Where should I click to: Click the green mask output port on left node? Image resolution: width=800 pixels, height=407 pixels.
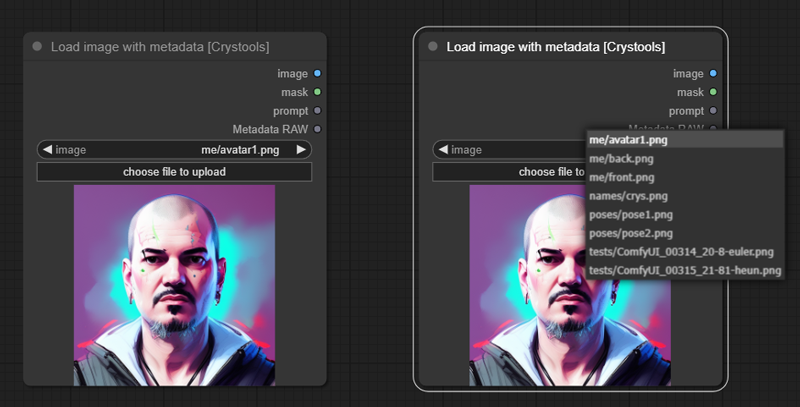[317, 92]
